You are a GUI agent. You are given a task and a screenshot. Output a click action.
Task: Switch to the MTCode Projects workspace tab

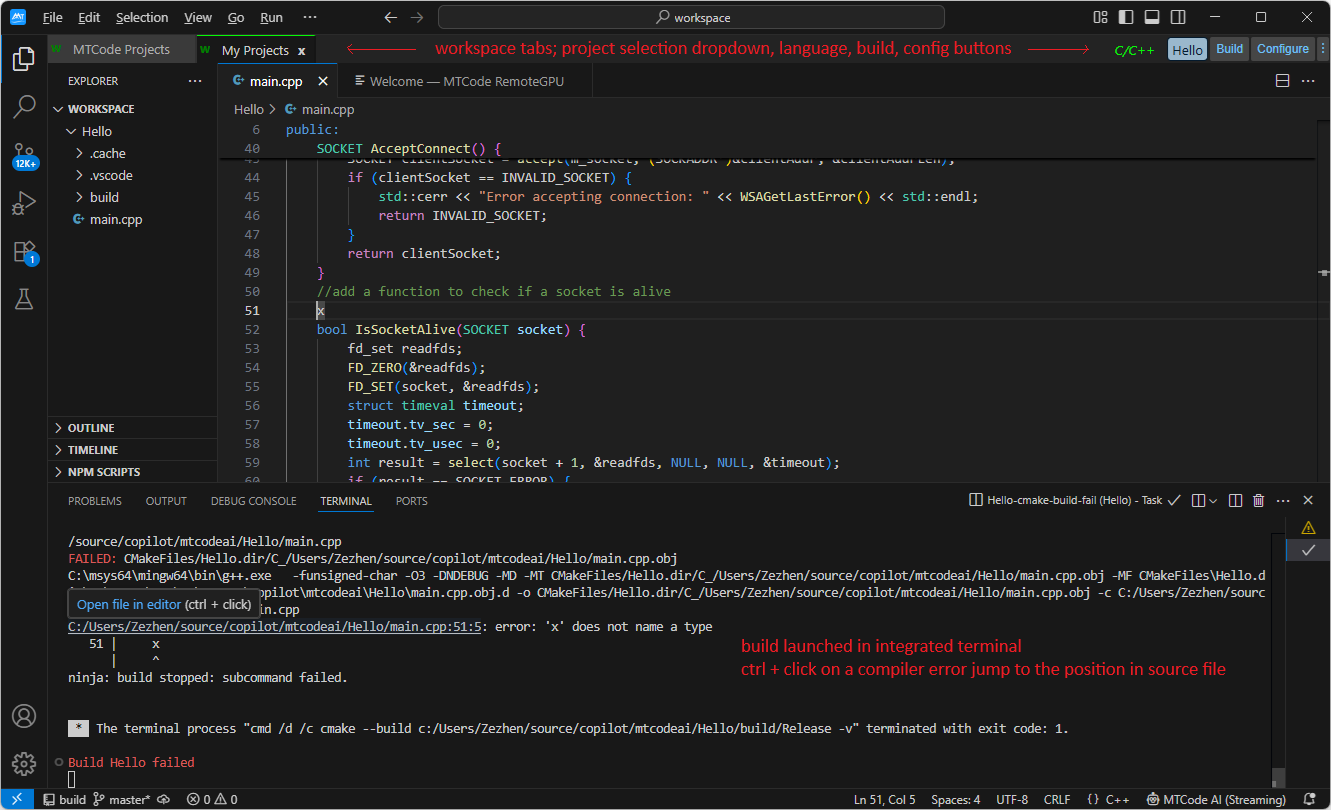pos(120,49)
